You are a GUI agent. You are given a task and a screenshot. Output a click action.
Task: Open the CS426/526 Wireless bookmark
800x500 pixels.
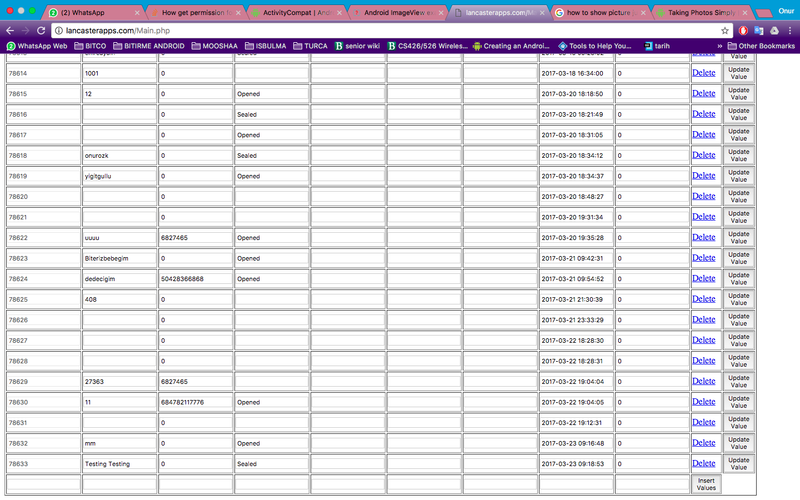[428, 46]
